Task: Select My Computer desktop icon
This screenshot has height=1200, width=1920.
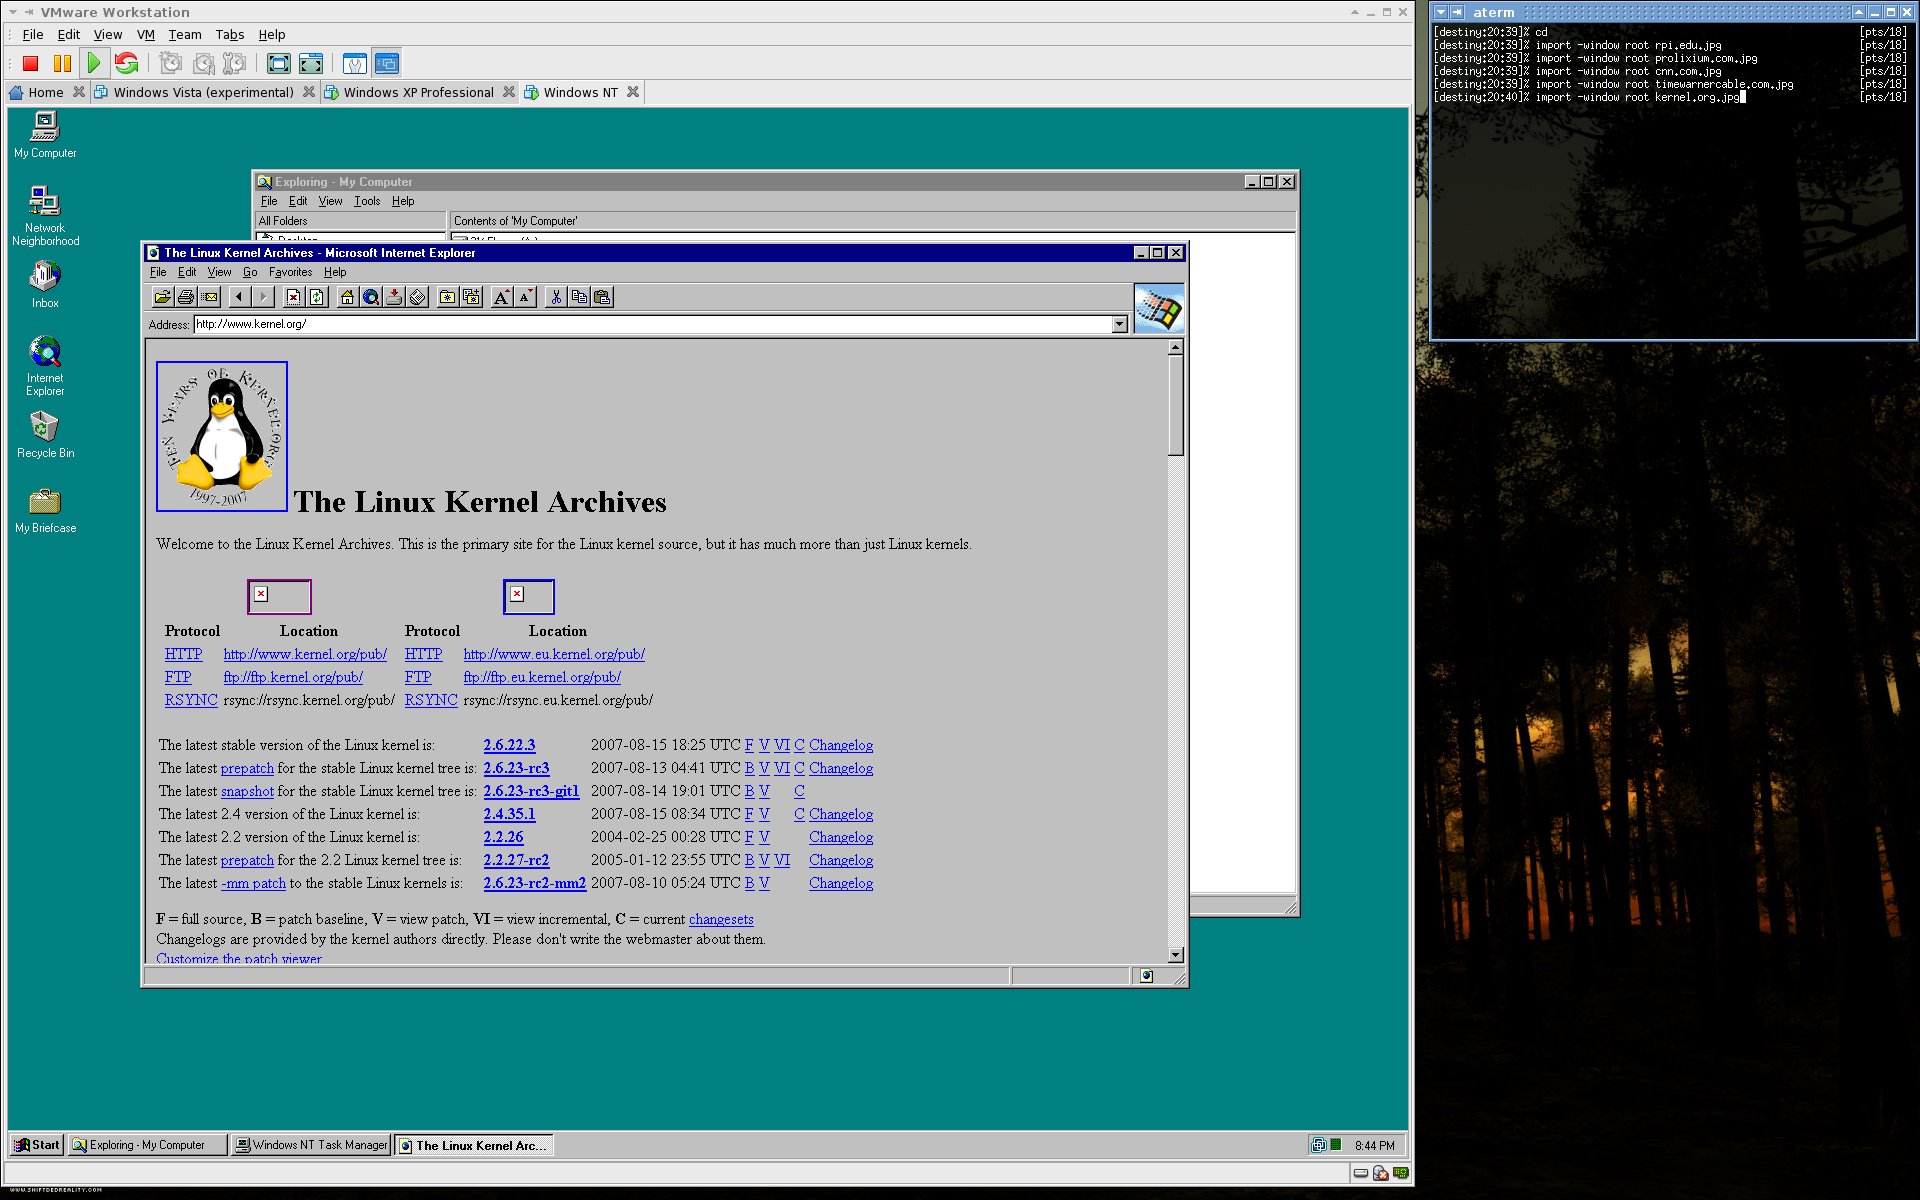Action: [x=45, y=134]
